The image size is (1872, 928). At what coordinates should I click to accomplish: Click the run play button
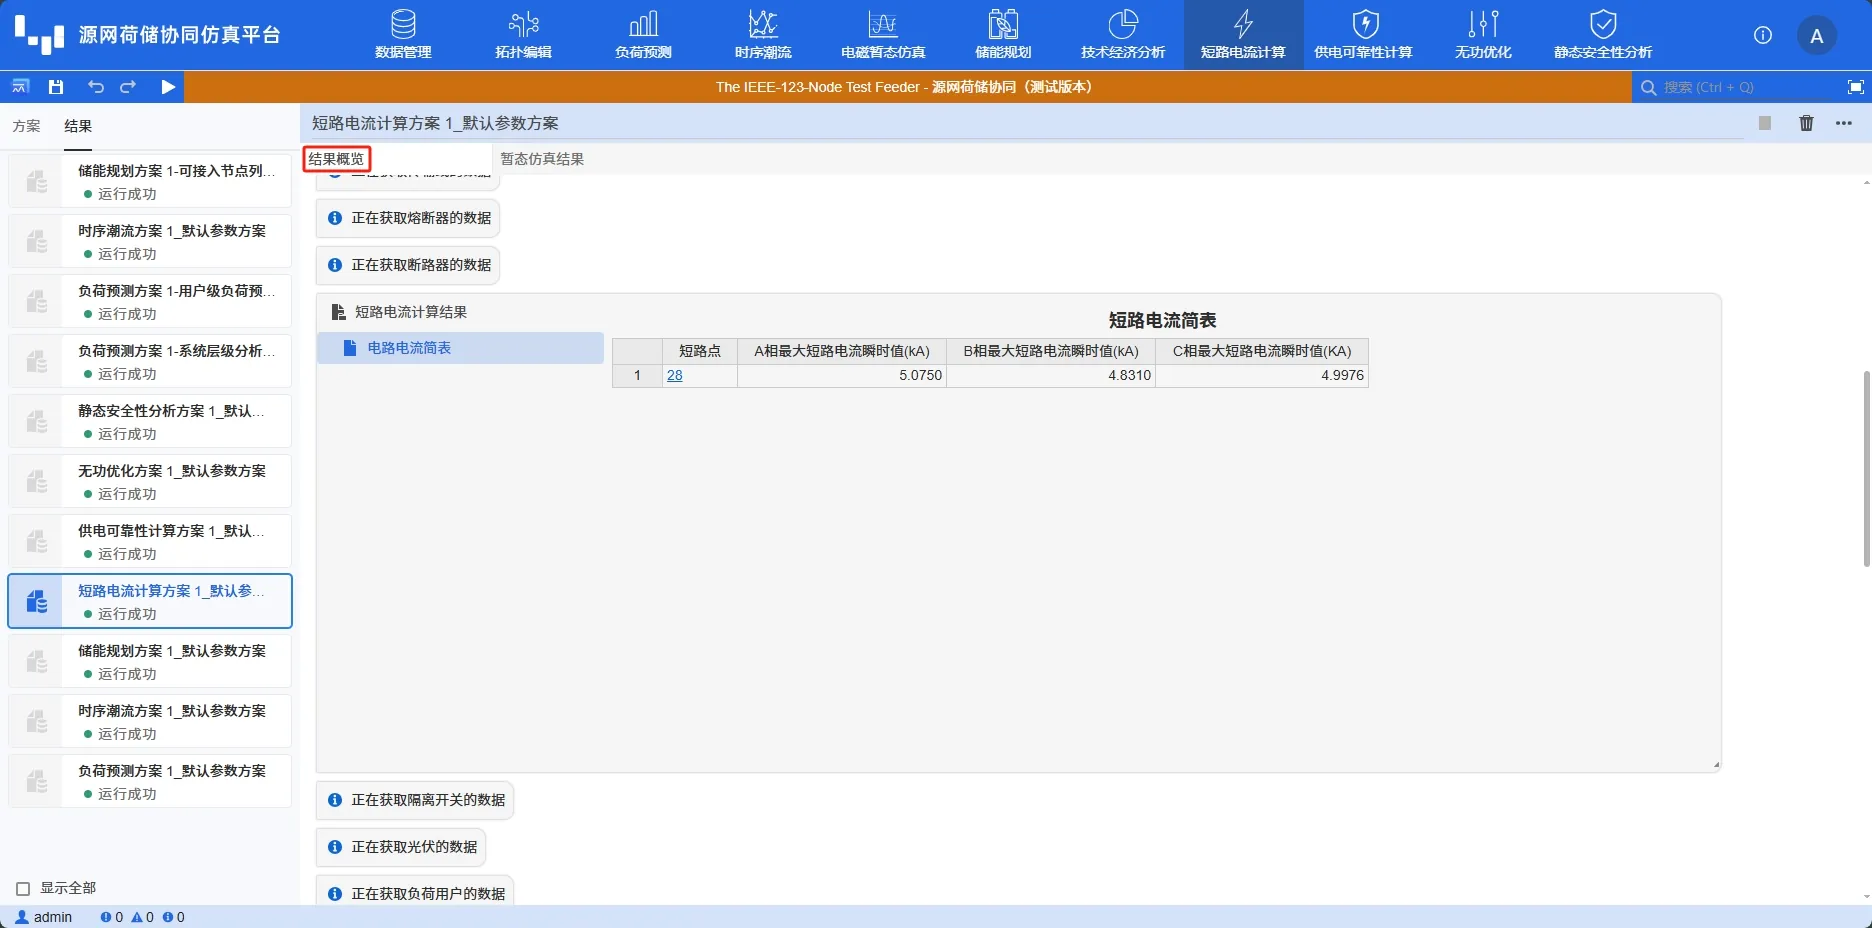click(x=168, y=87)
